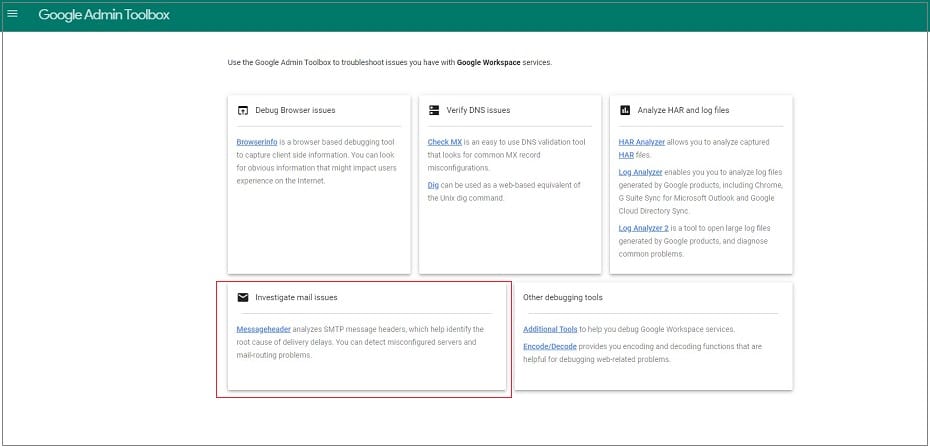Screen dimensions: 930x447
Task: Click the Google Admin Toolbox title
Action: (x=104, y=15)
